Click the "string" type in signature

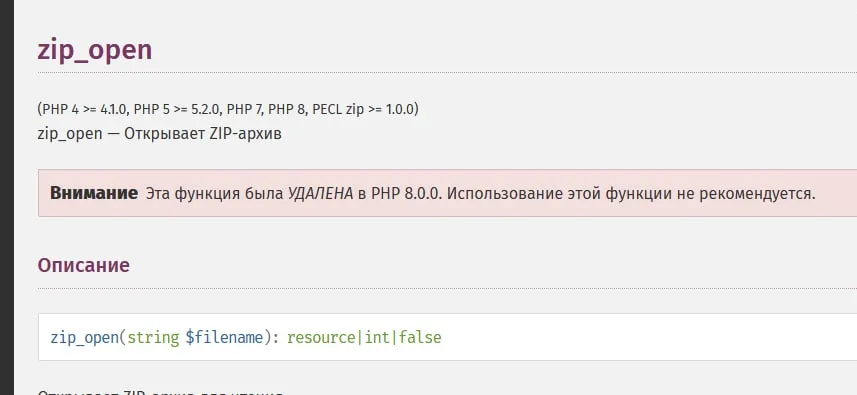pos(153,338)
